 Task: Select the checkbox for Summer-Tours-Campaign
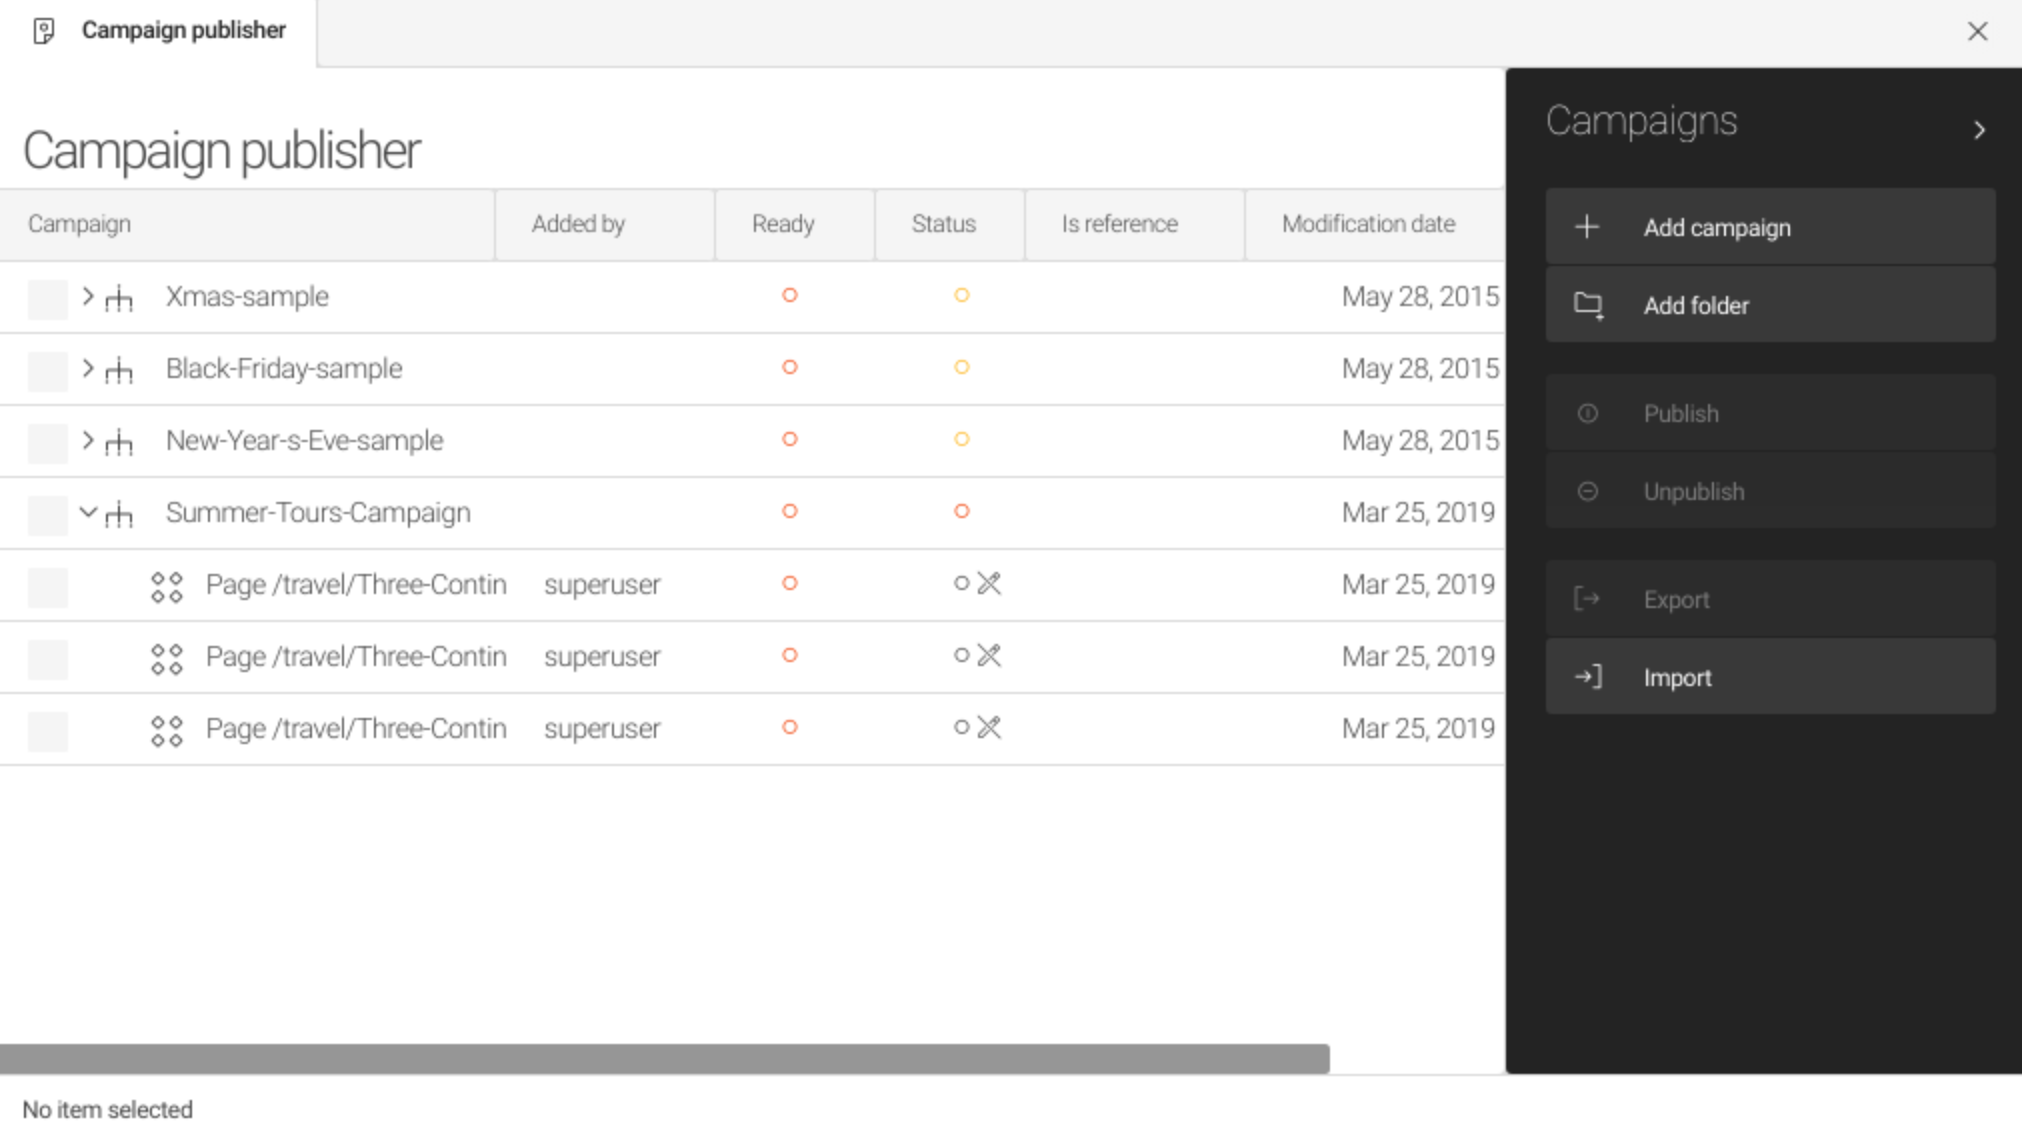tap(48, 515)
